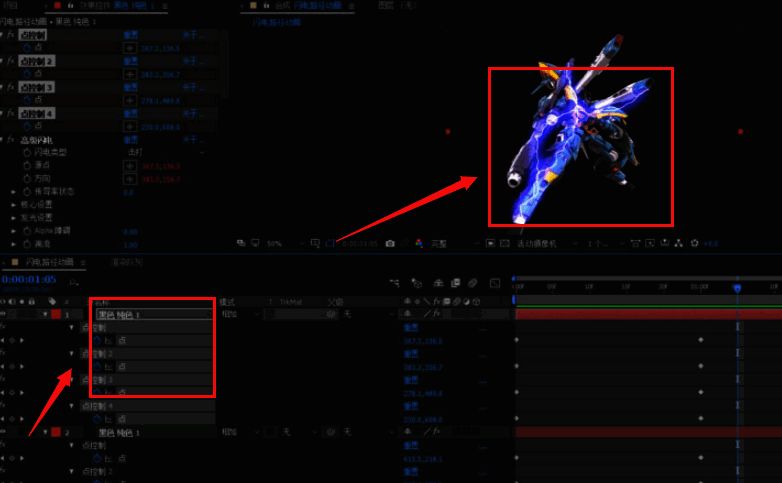Click the playhead current time indicator
782x483 pixels.
[x=737, y=288]
